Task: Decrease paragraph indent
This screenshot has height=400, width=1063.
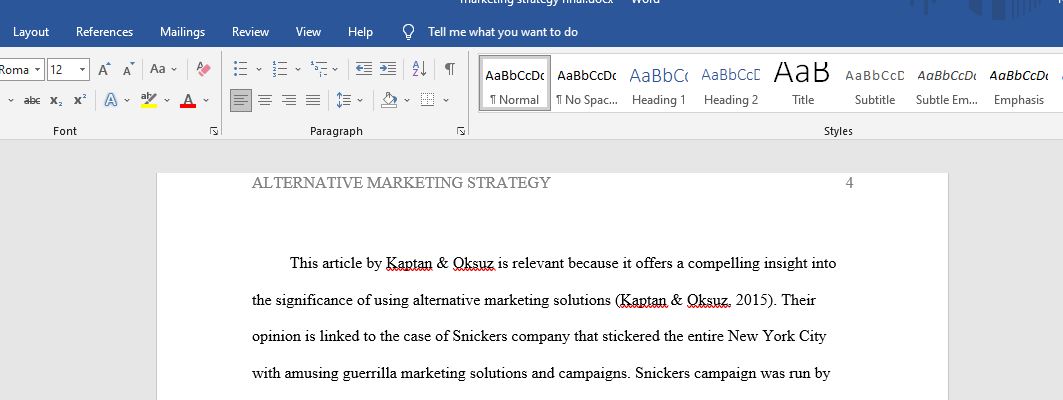Action: tap(364, 68)
